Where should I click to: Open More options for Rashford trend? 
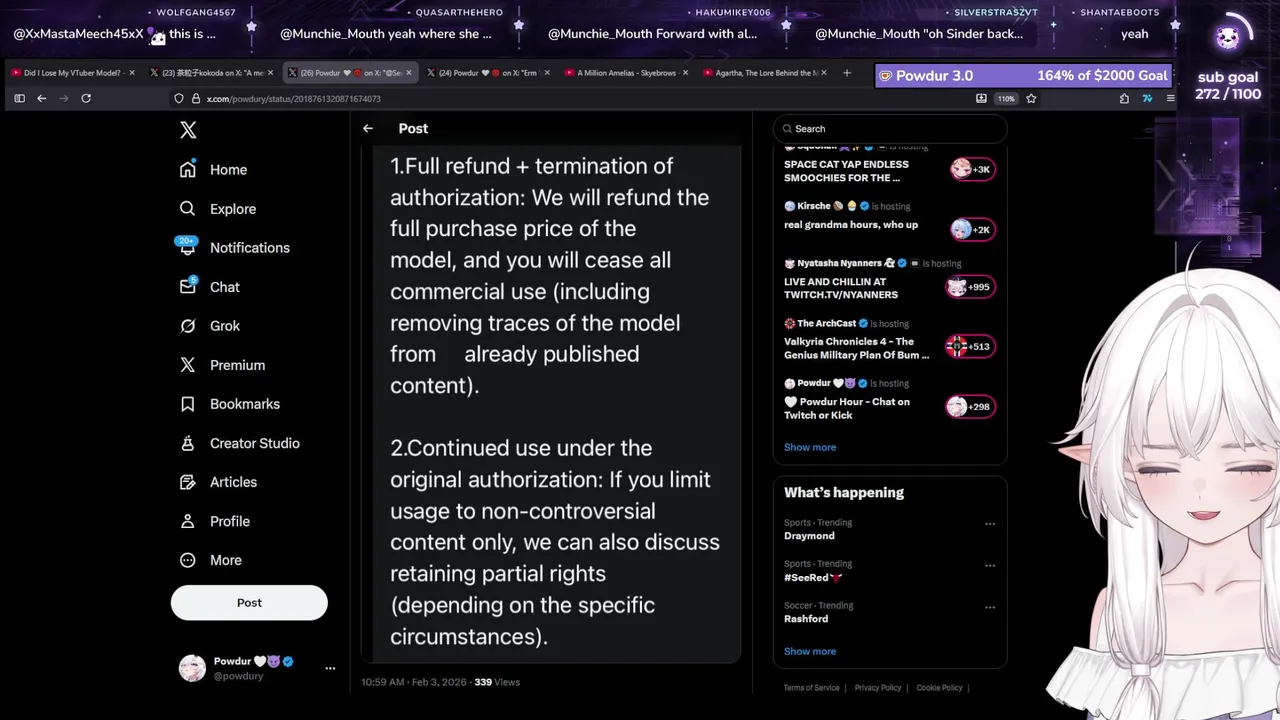pyautogui.click(x=990, y=607)
